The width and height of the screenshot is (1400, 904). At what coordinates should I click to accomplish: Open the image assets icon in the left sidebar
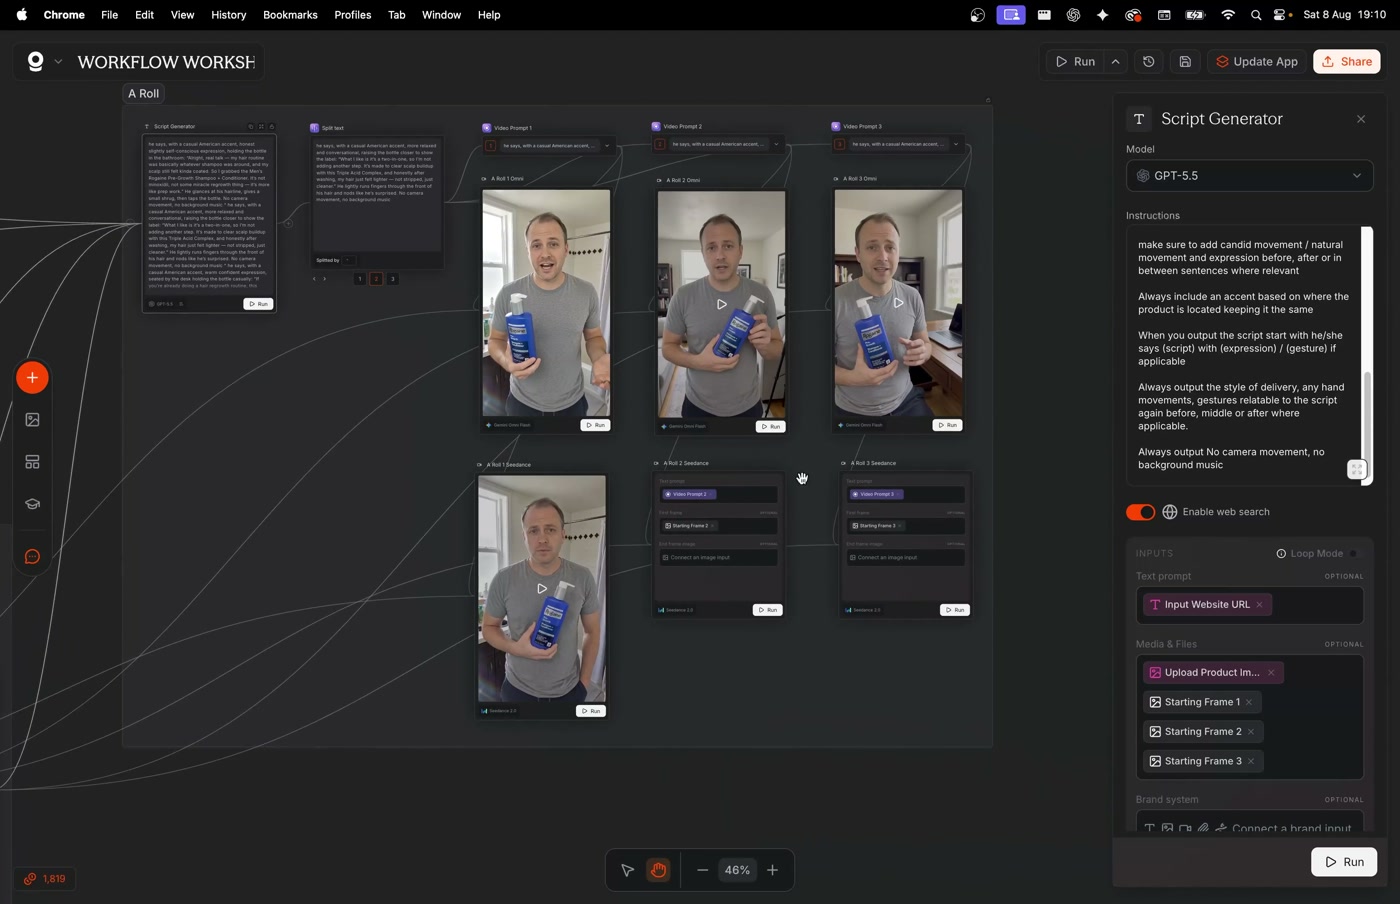coord(32,420)
